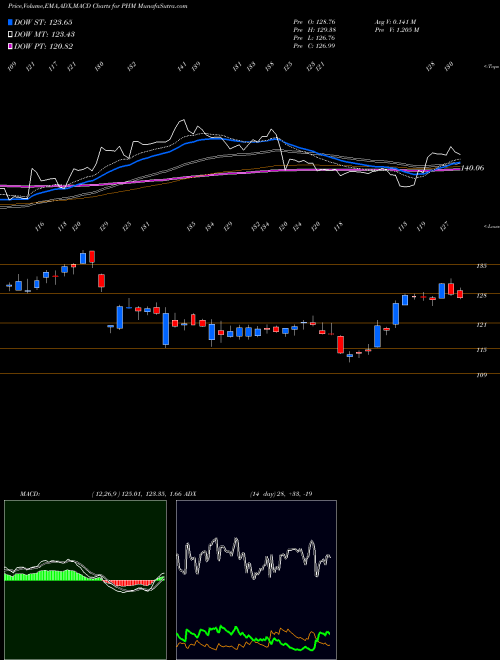
Task: Click the 'ADX' panel heading
Action: pos(190,494)
